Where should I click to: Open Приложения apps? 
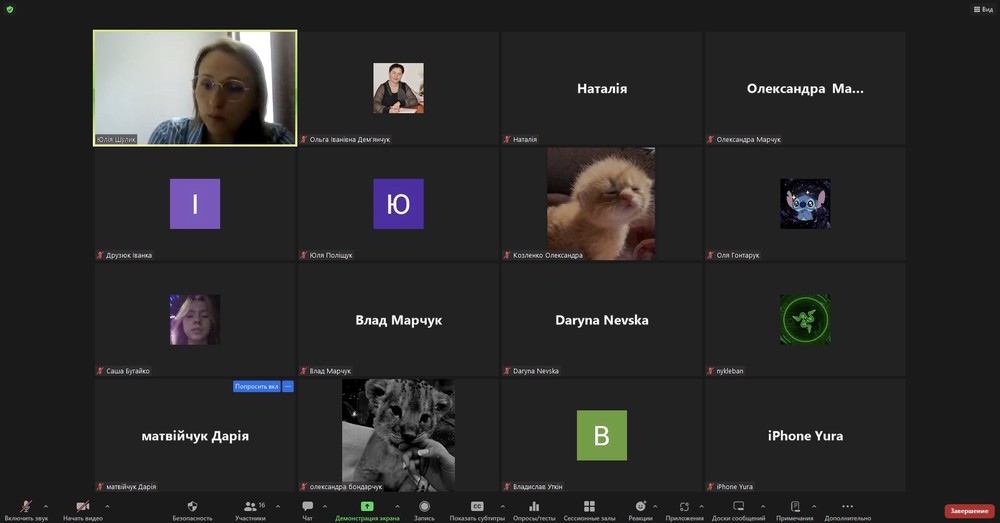684,510
